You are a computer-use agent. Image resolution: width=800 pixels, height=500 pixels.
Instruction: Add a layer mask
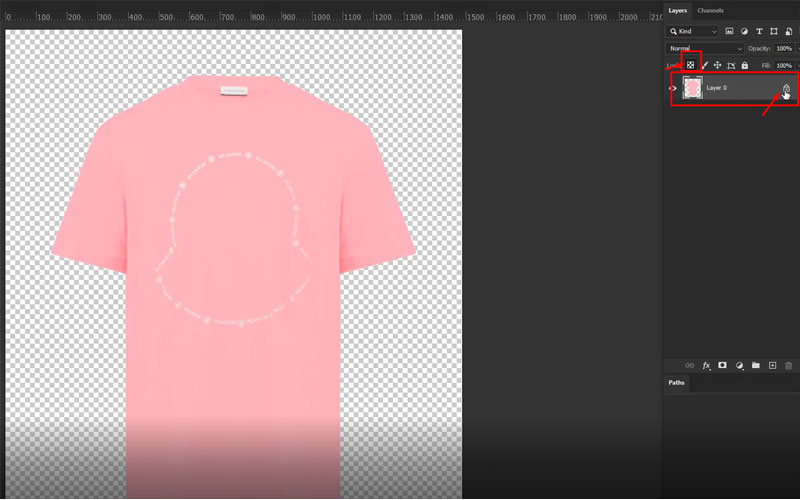pyautogui.click(x=722, y=365)
